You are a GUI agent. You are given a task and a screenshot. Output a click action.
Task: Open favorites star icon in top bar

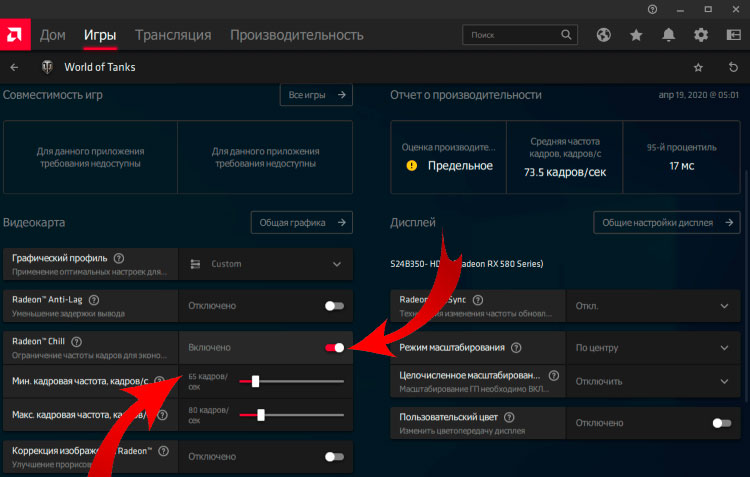pyautogui.click(x=636, y=35)
